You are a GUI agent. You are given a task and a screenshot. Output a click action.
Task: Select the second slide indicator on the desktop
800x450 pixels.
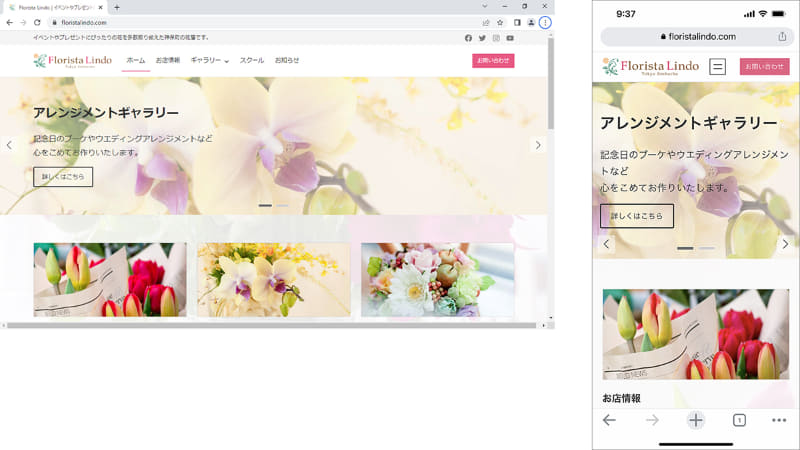(282, 205)
